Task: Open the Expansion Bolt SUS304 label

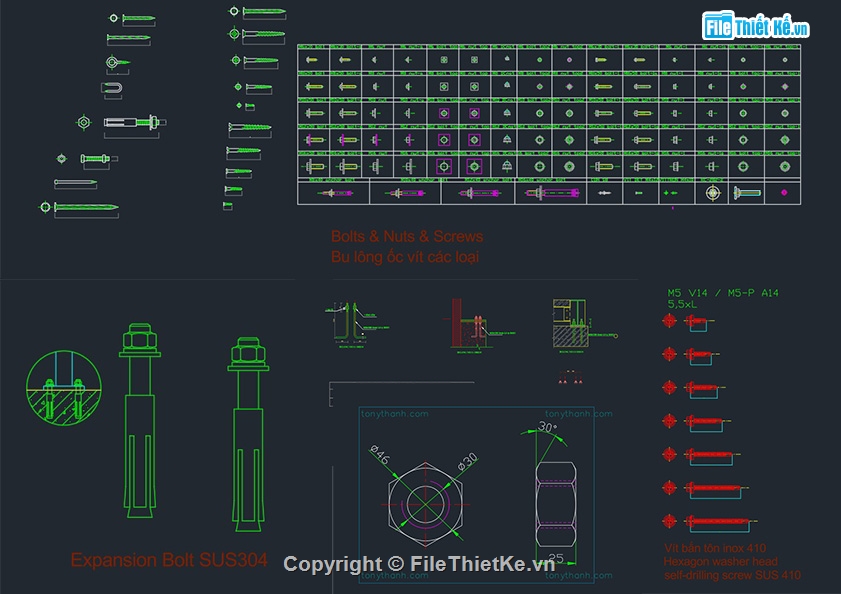Action: (170, 560)
